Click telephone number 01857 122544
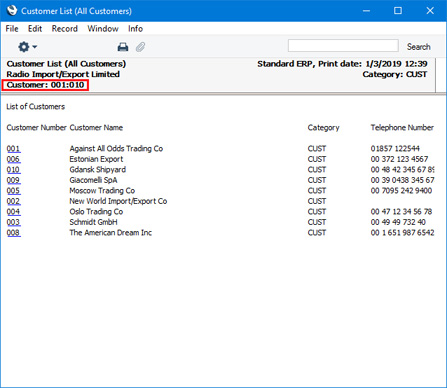Image resolution: width=447 pixels, height=388 pixels. tap(395, 149)
